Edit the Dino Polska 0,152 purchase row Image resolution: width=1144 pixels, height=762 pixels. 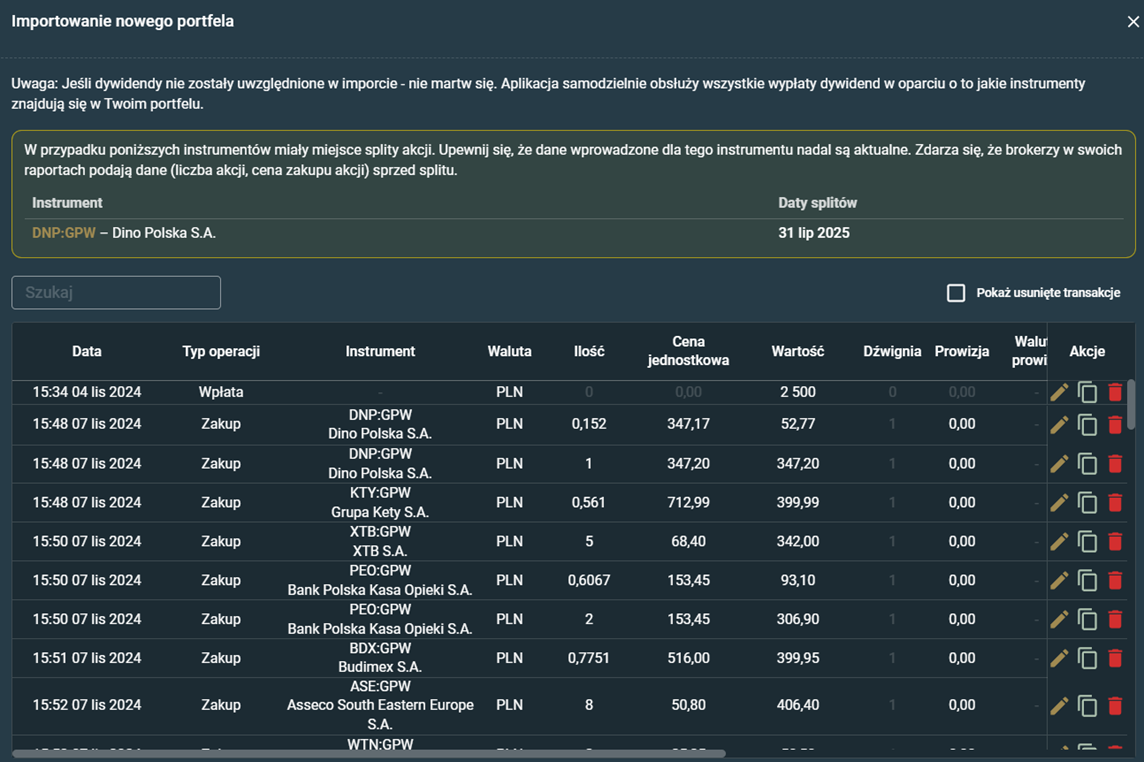[1059, 424]
